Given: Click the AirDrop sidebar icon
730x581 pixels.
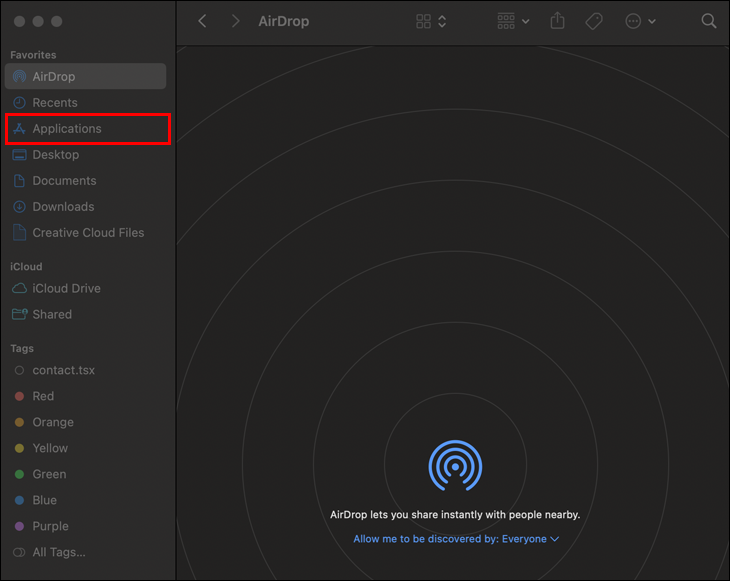Looking at the screenshot, I should [x=20, y=76].
